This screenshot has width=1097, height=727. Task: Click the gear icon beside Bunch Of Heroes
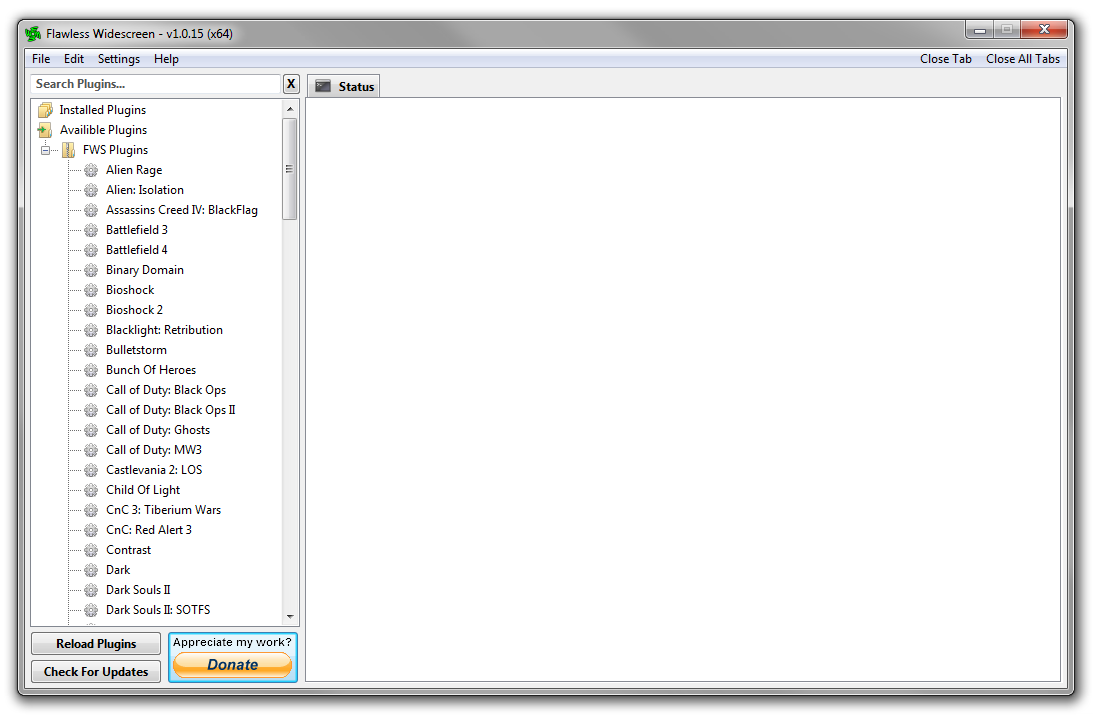[x=91, y=370]
